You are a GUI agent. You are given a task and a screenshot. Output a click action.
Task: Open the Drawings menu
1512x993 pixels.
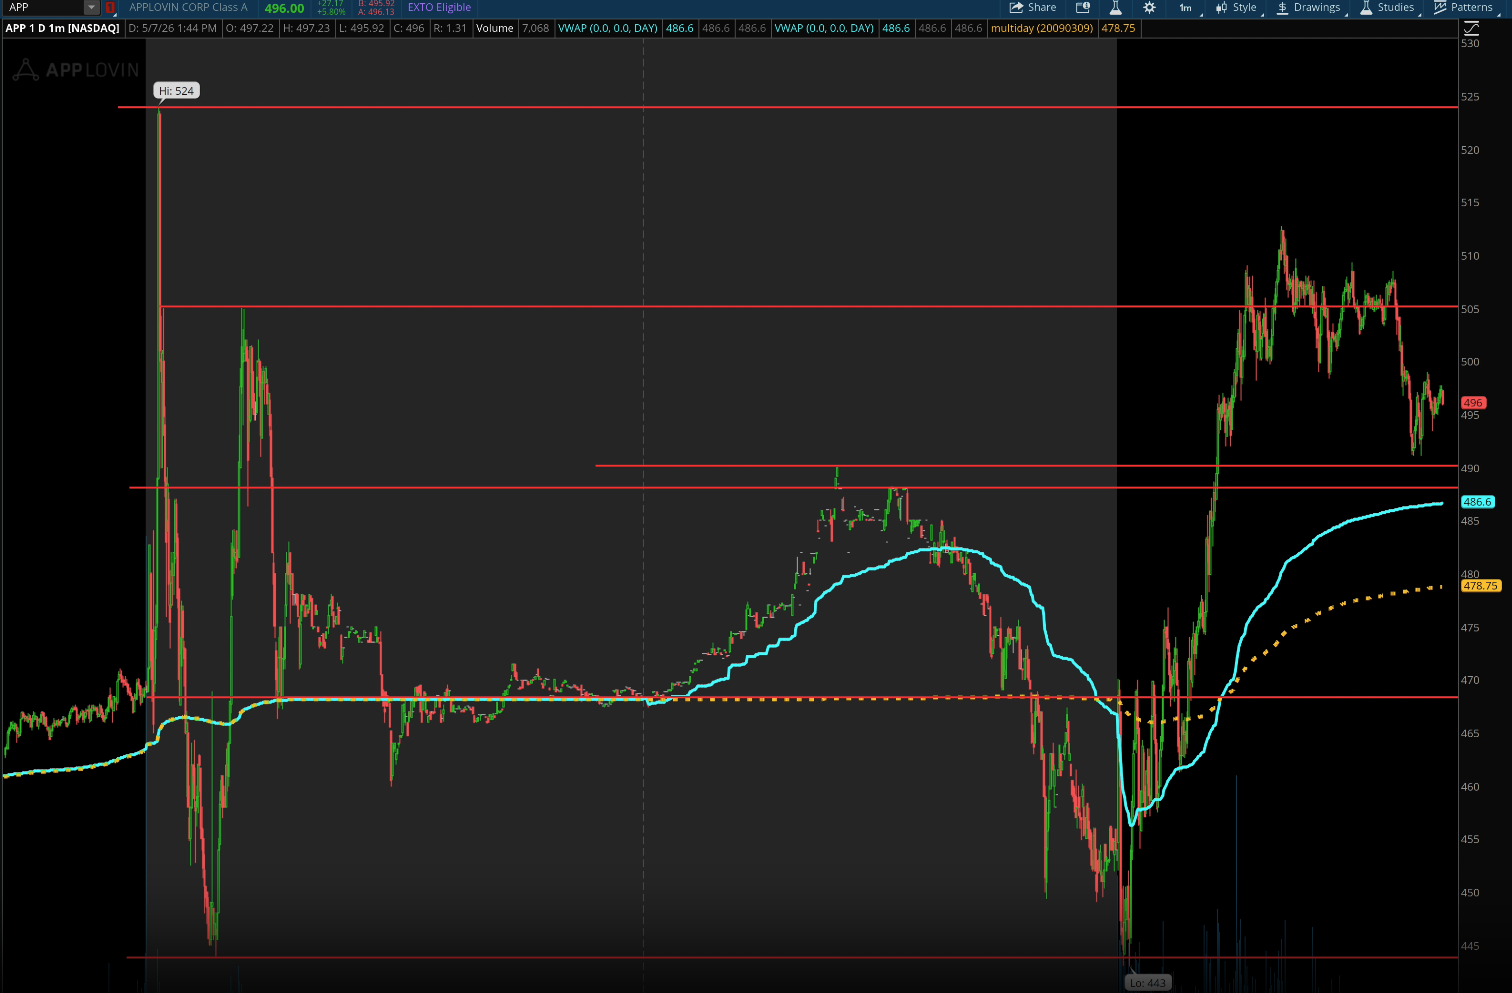click(1309, 7)
